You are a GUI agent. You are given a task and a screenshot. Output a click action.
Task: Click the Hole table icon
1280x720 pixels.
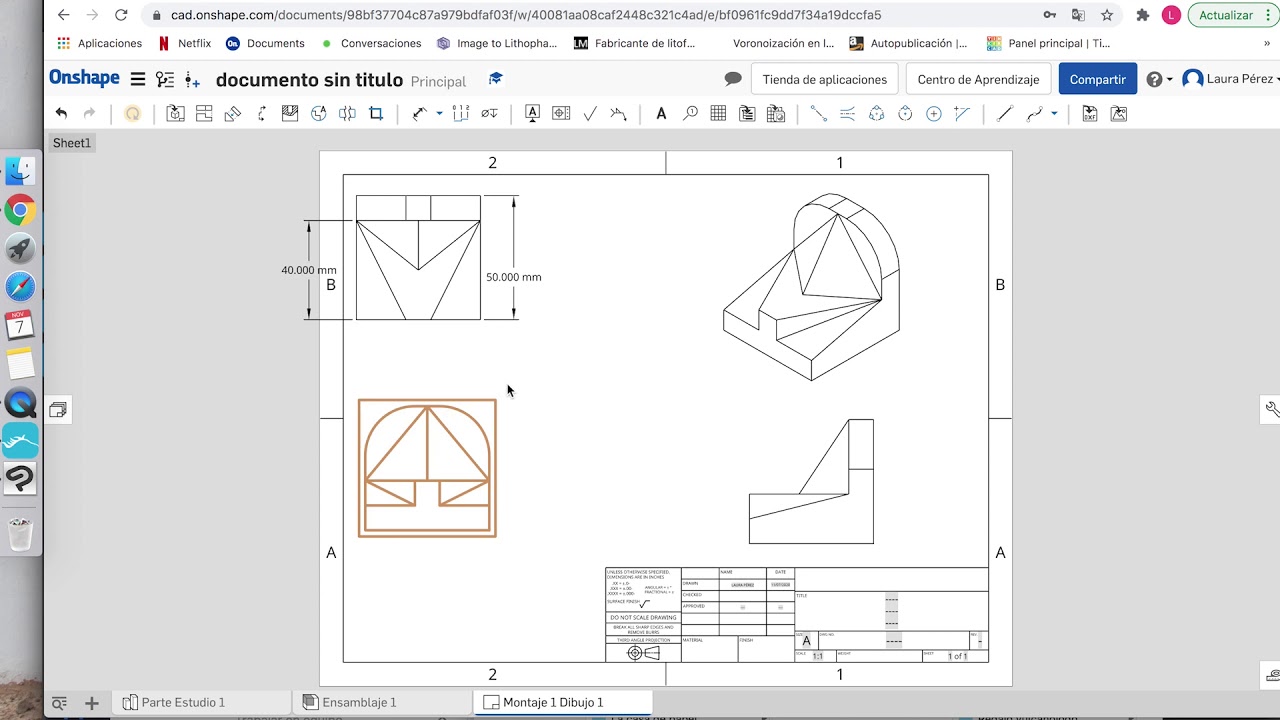point(776,114)
